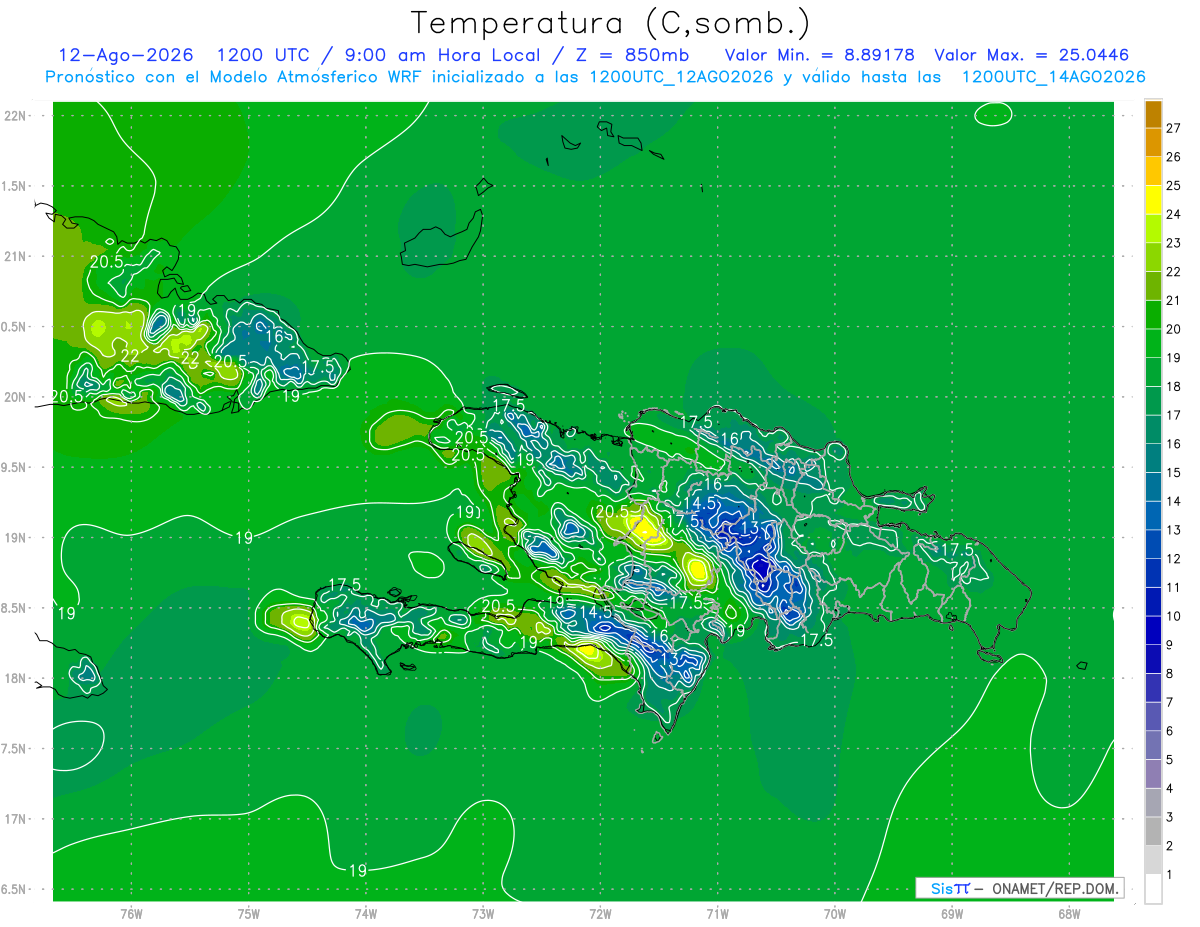Click the "19N" latitude axis label
This screenshot has height=927, width=1200.
14,538
